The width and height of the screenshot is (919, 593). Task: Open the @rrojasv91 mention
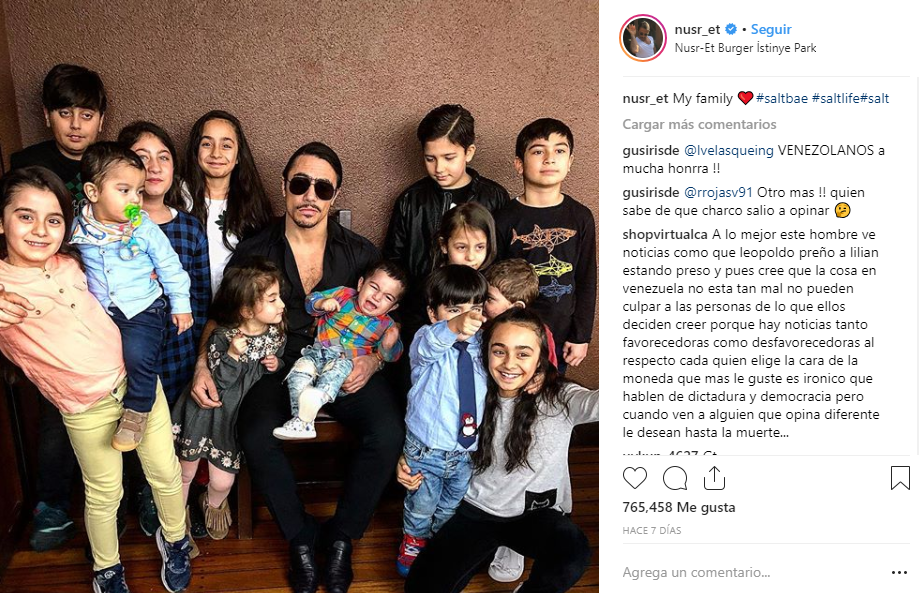(718, 192)
